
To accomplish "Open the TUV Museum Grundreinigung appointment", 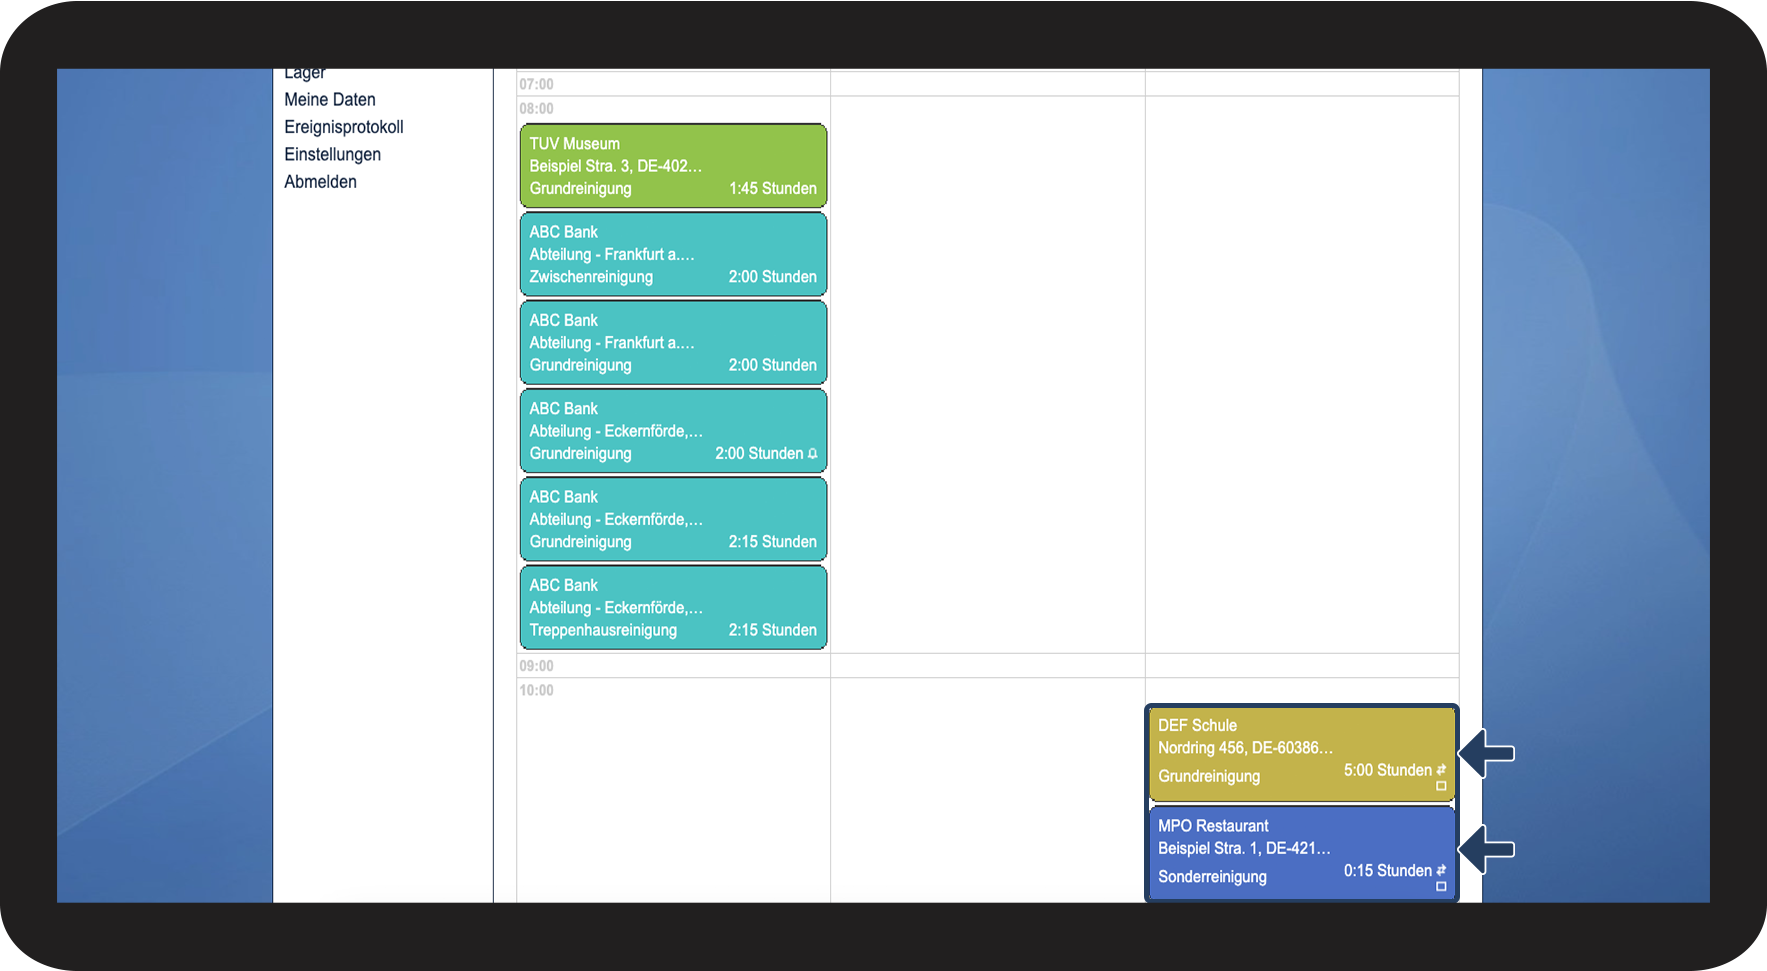I will (x=673, y=166).
